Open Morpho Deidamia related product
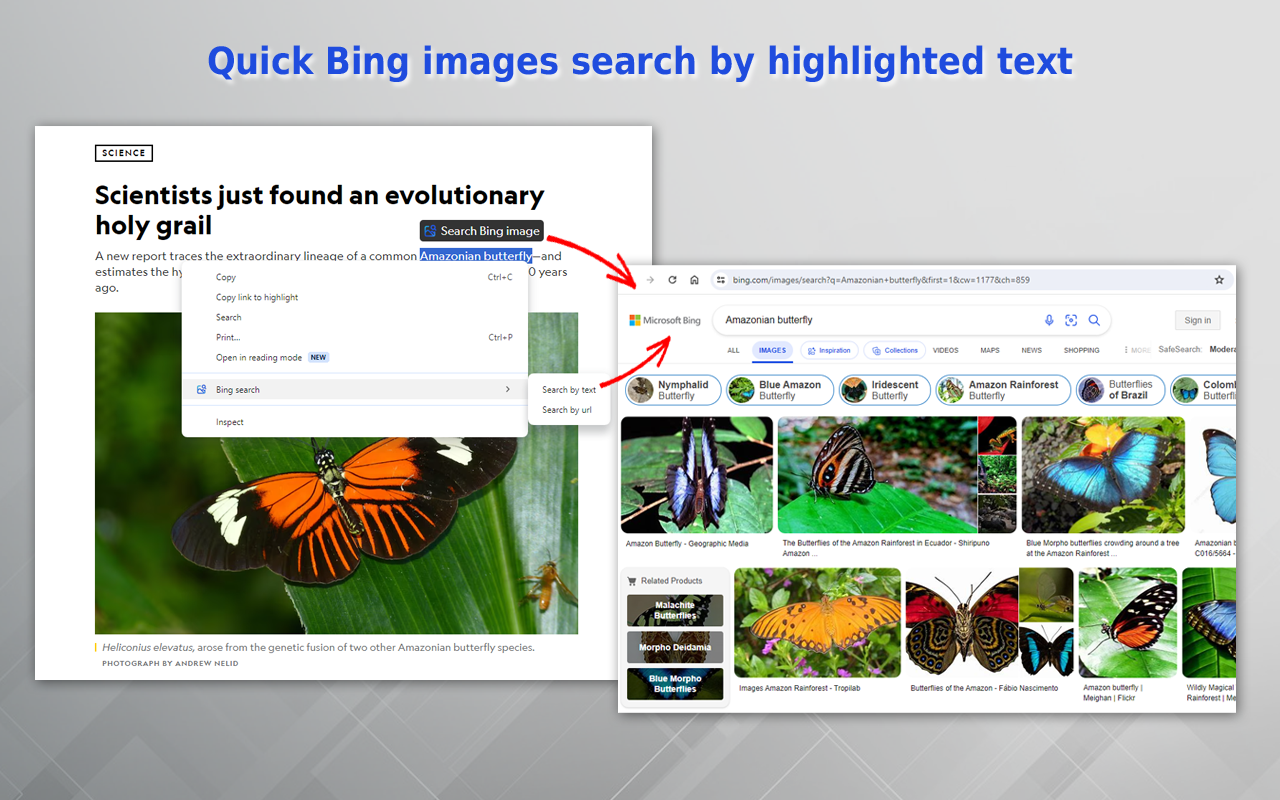Screen dimensions: 1280x800 675,647
